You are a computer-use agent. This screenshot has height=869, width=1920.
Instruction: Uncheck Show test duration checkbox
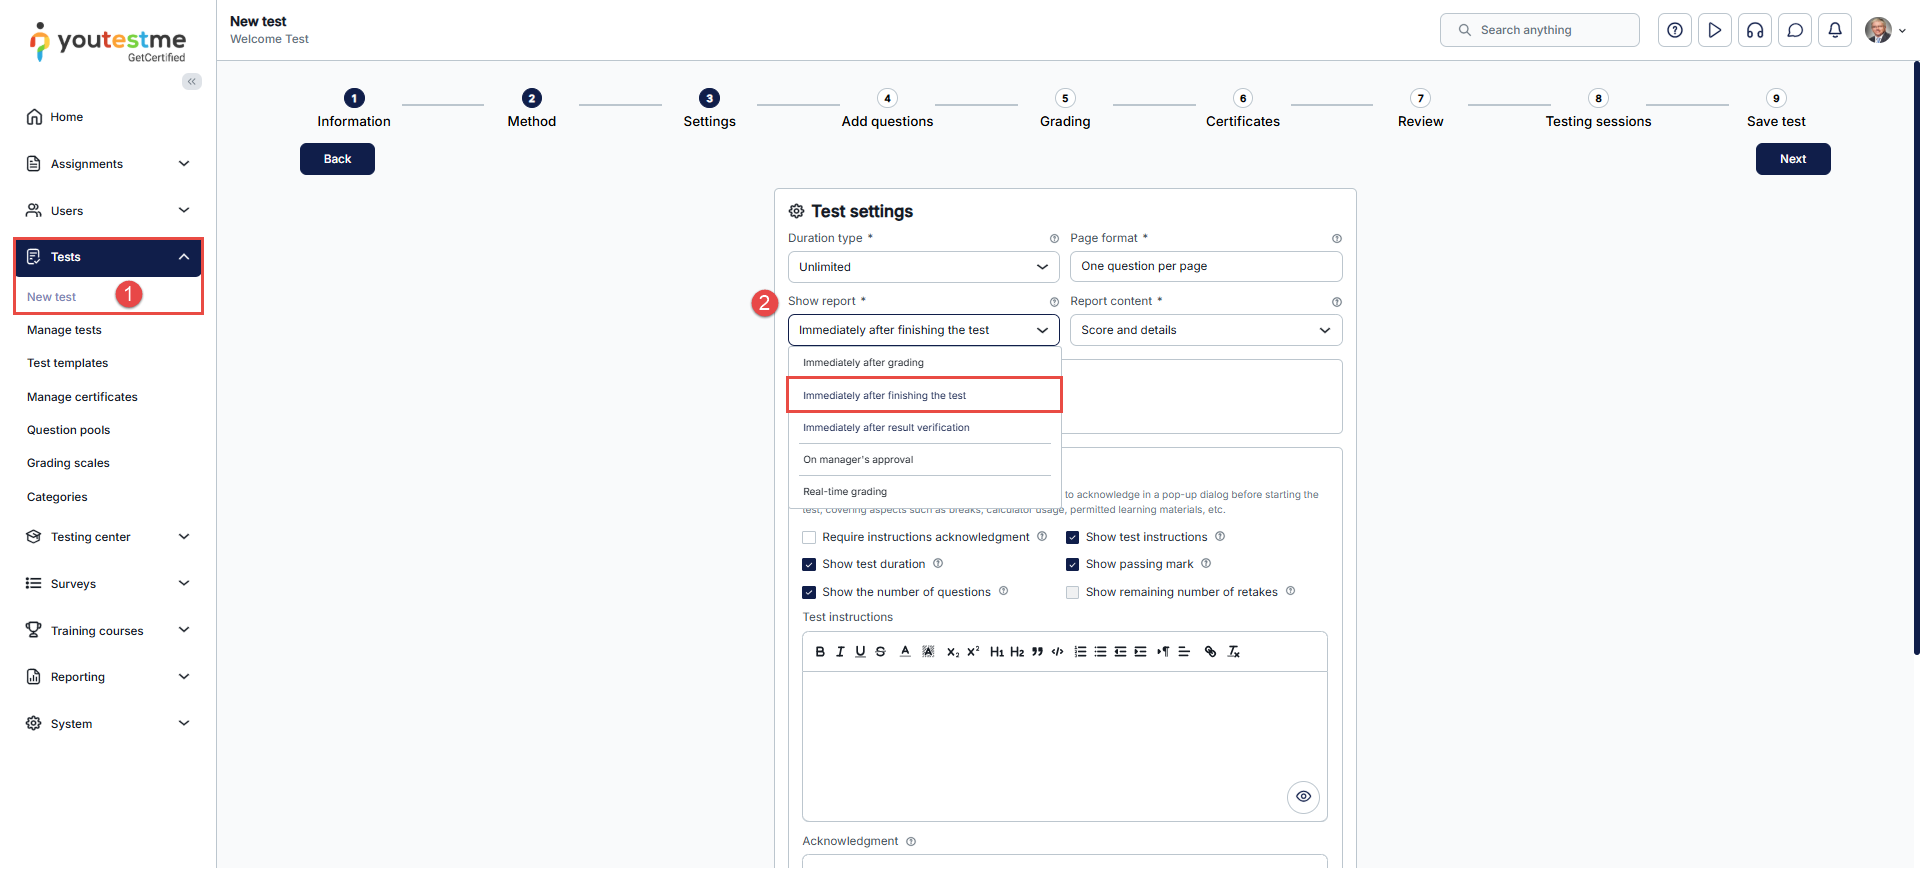[x=809, y=565]
